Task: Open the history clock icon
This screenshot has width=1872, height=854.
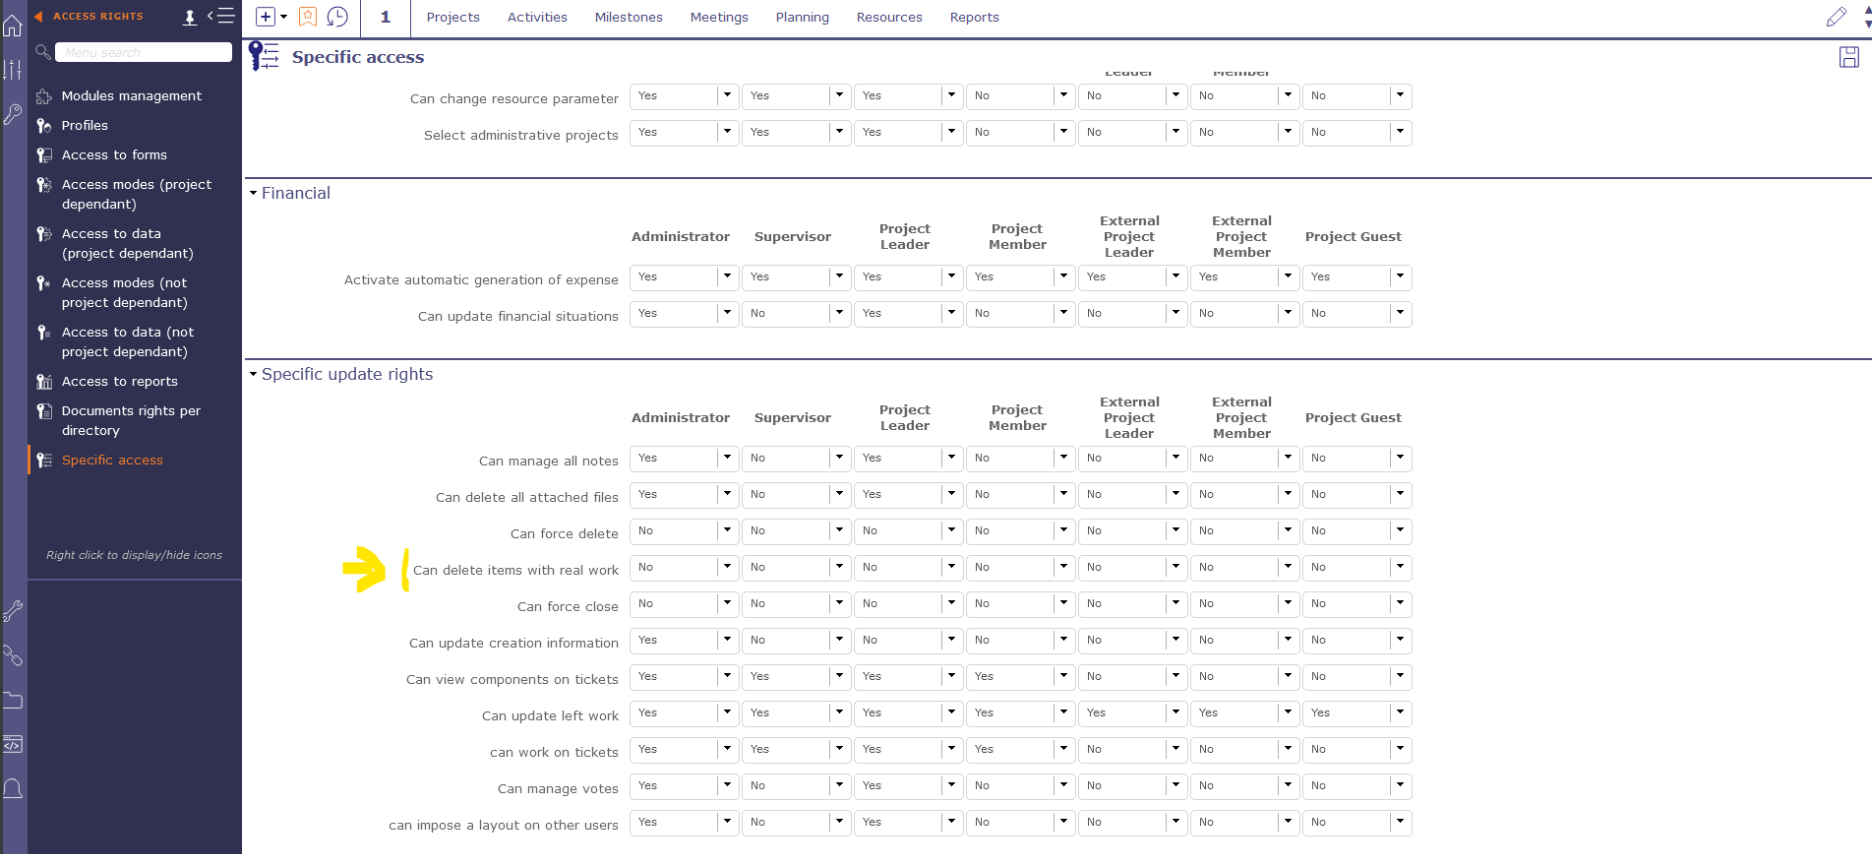Action: (x=338, y=17)
